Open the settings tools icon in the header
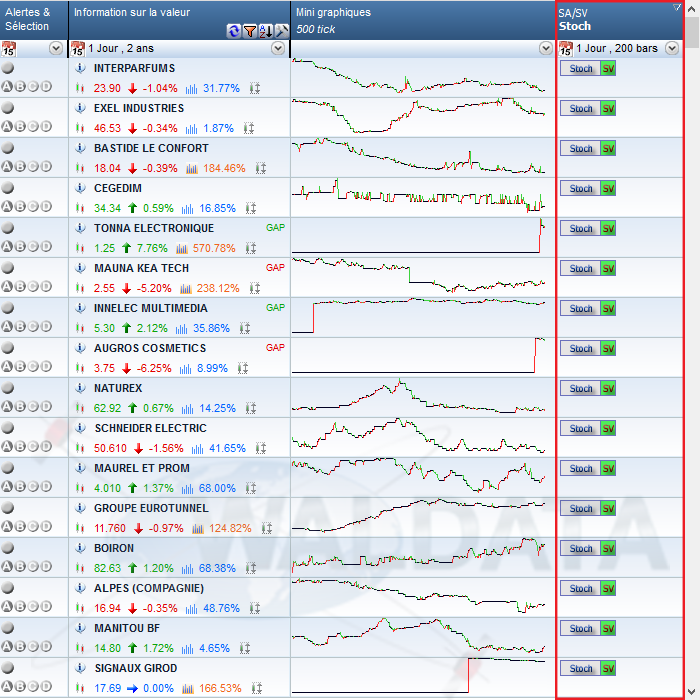Viewport: 700px width, 700px height. (282, 31)
